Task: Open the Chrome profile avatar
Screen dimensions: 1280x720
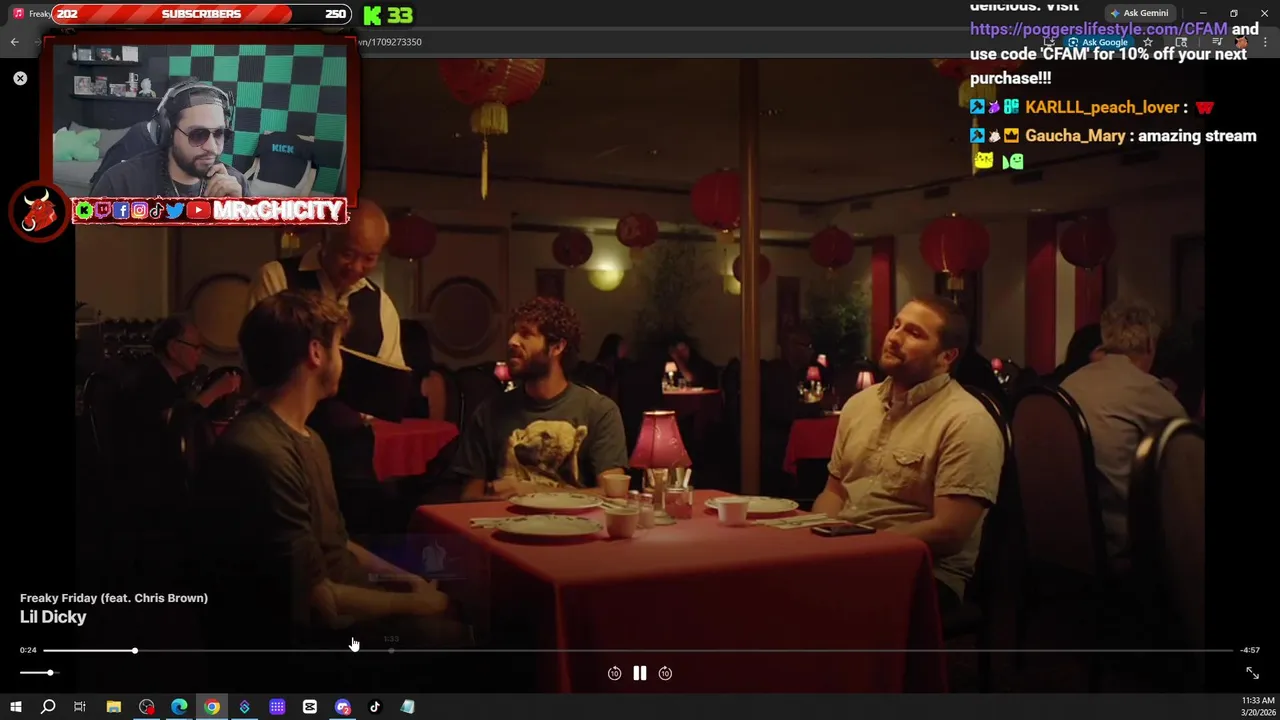Action: coord(1241,42)
